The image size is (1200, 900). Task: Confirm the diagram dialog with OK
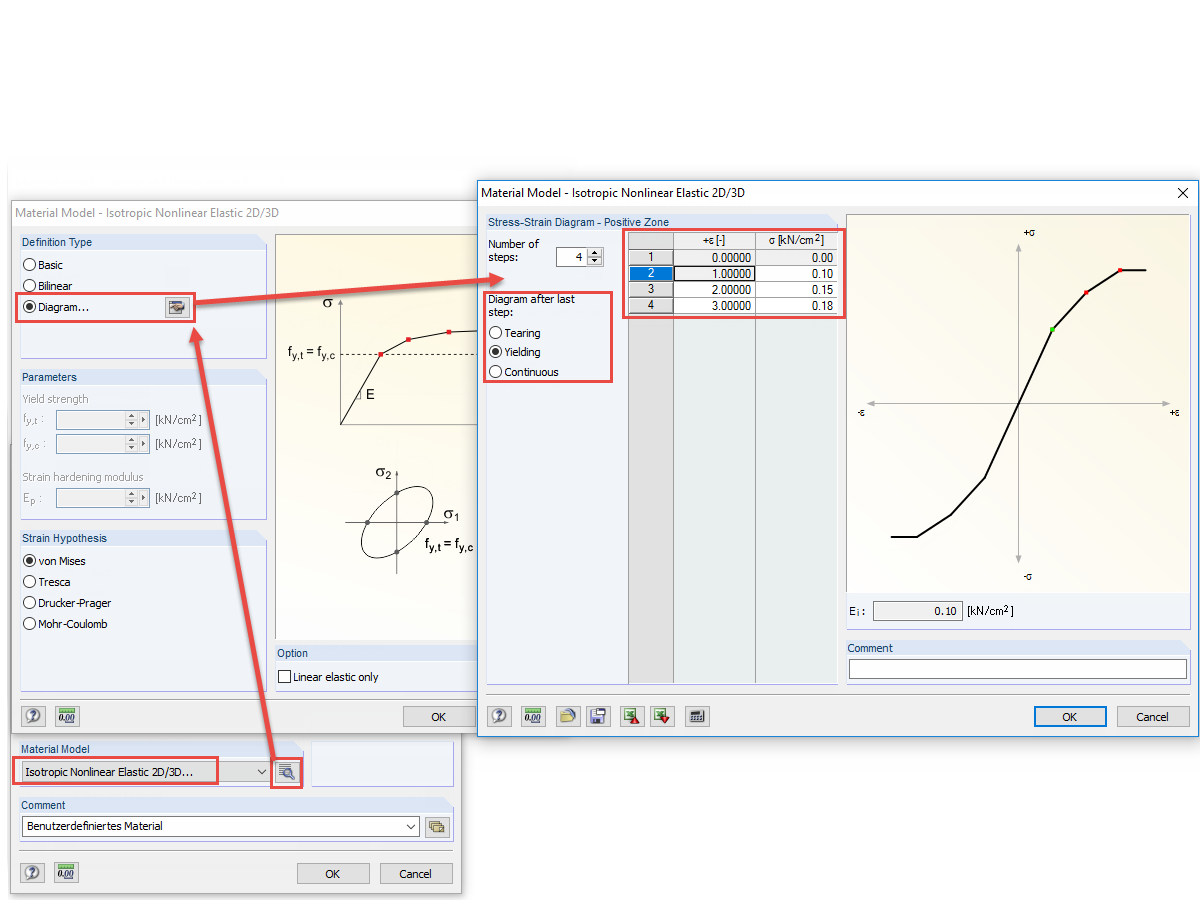(x=1070, y=716)
